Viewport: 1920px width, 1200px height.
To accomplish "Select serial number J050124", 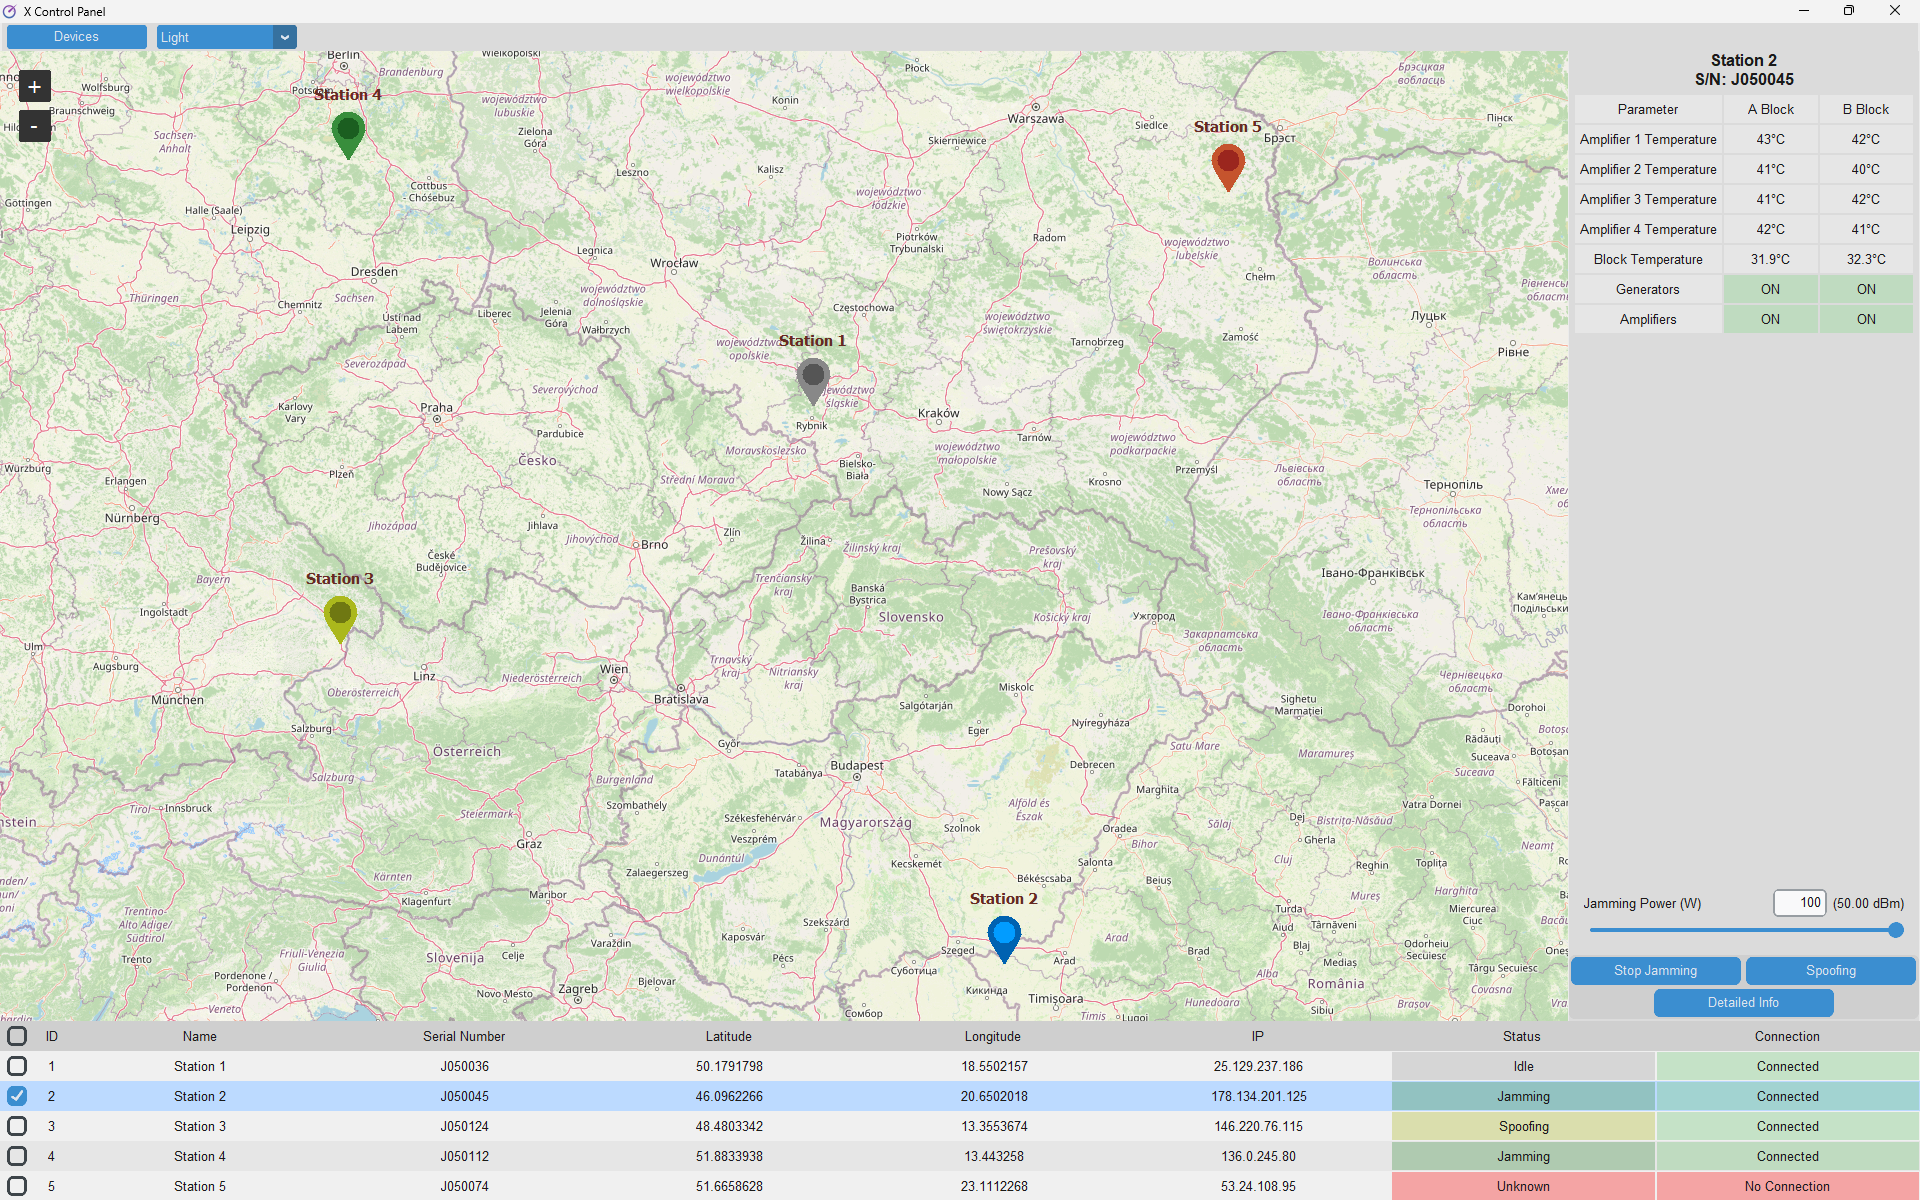I will (x=464, y=1126).
